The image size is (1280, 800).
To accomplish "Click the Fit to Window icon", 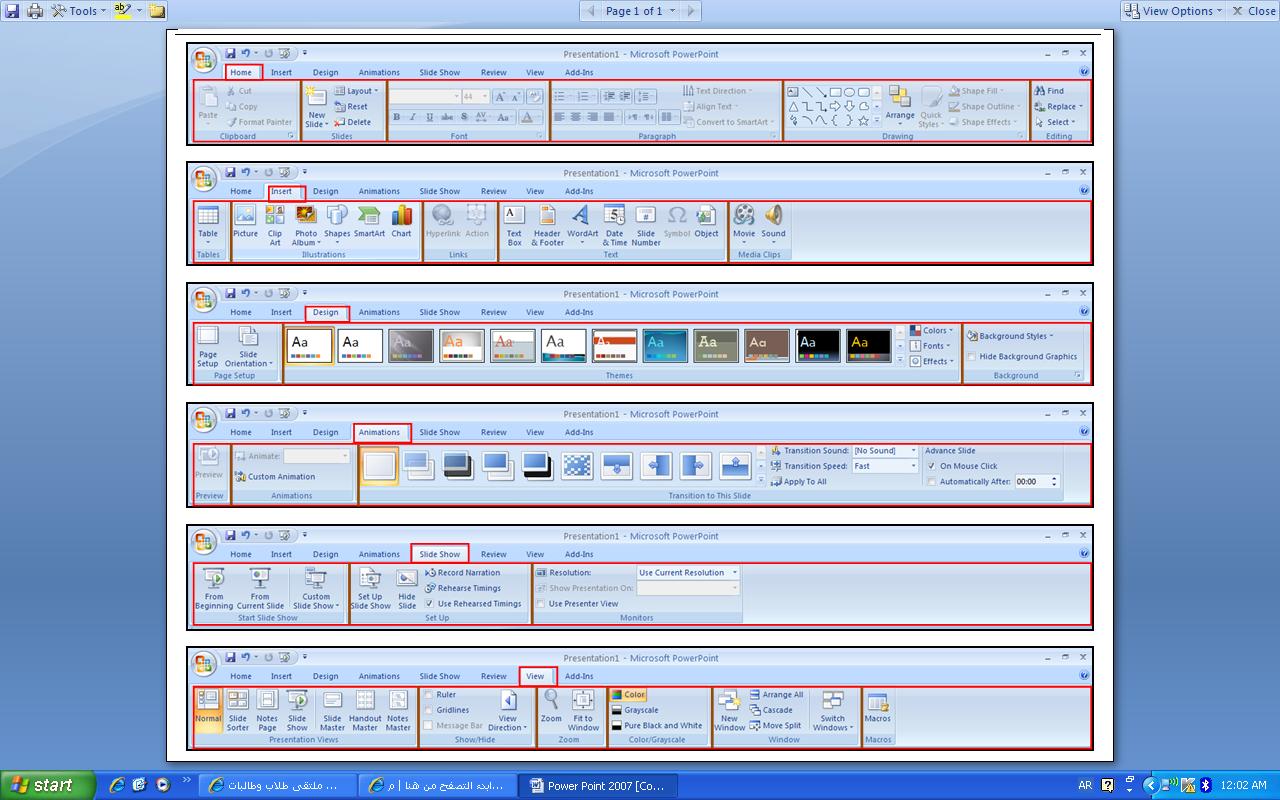I will pyautogui.click(x=583, y=701).
